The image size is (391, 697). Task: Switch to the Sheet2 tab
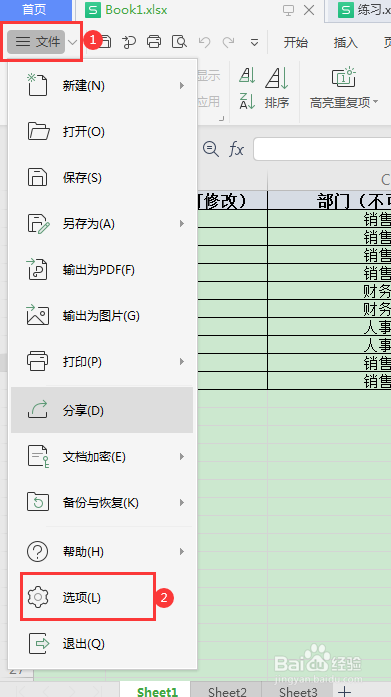(x=227, y=691)
